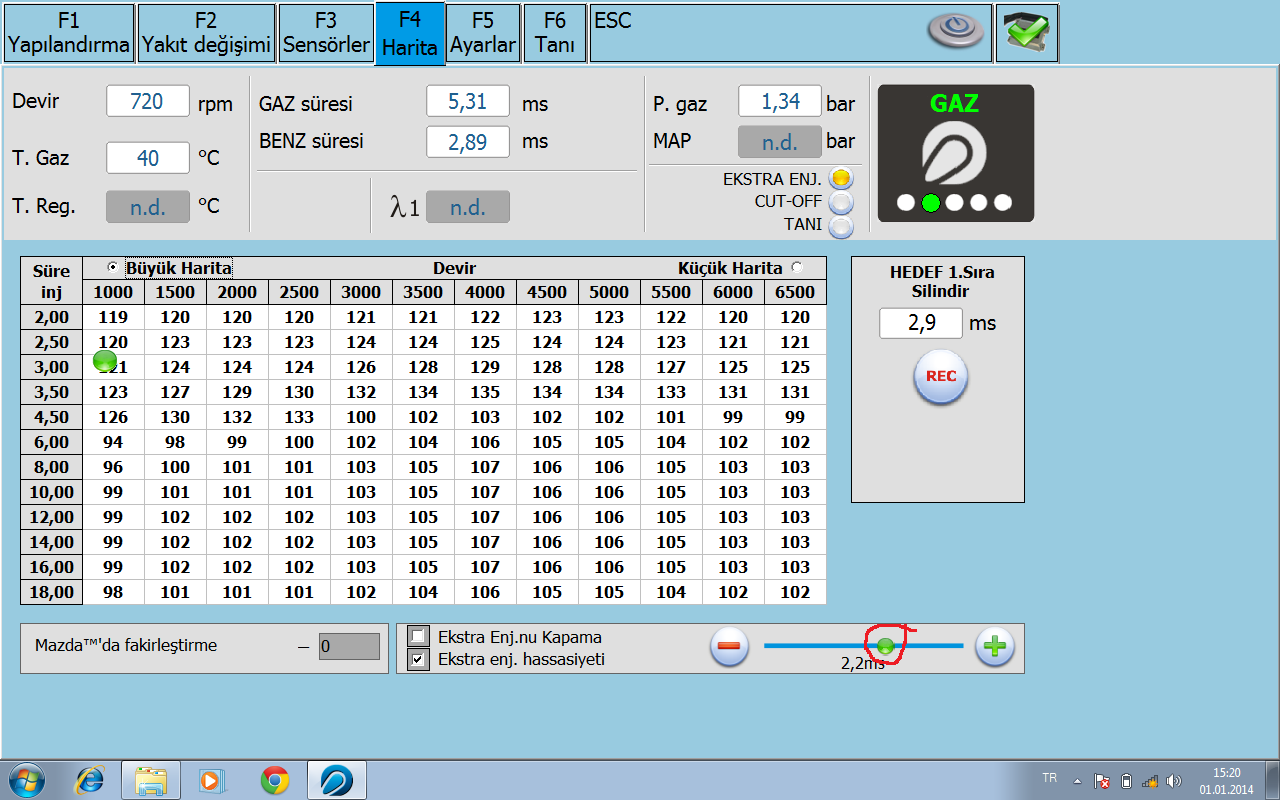Click the GAZ süresi value field

click(468, 102)
